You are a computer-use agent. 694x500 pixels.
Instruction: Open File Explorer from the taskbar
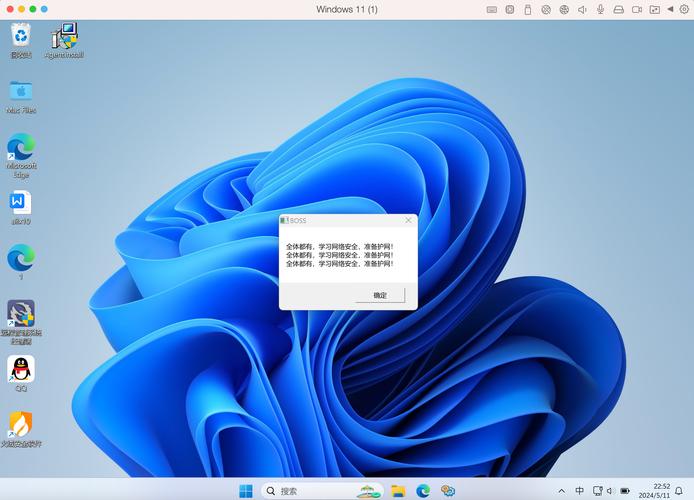point(398,491)
